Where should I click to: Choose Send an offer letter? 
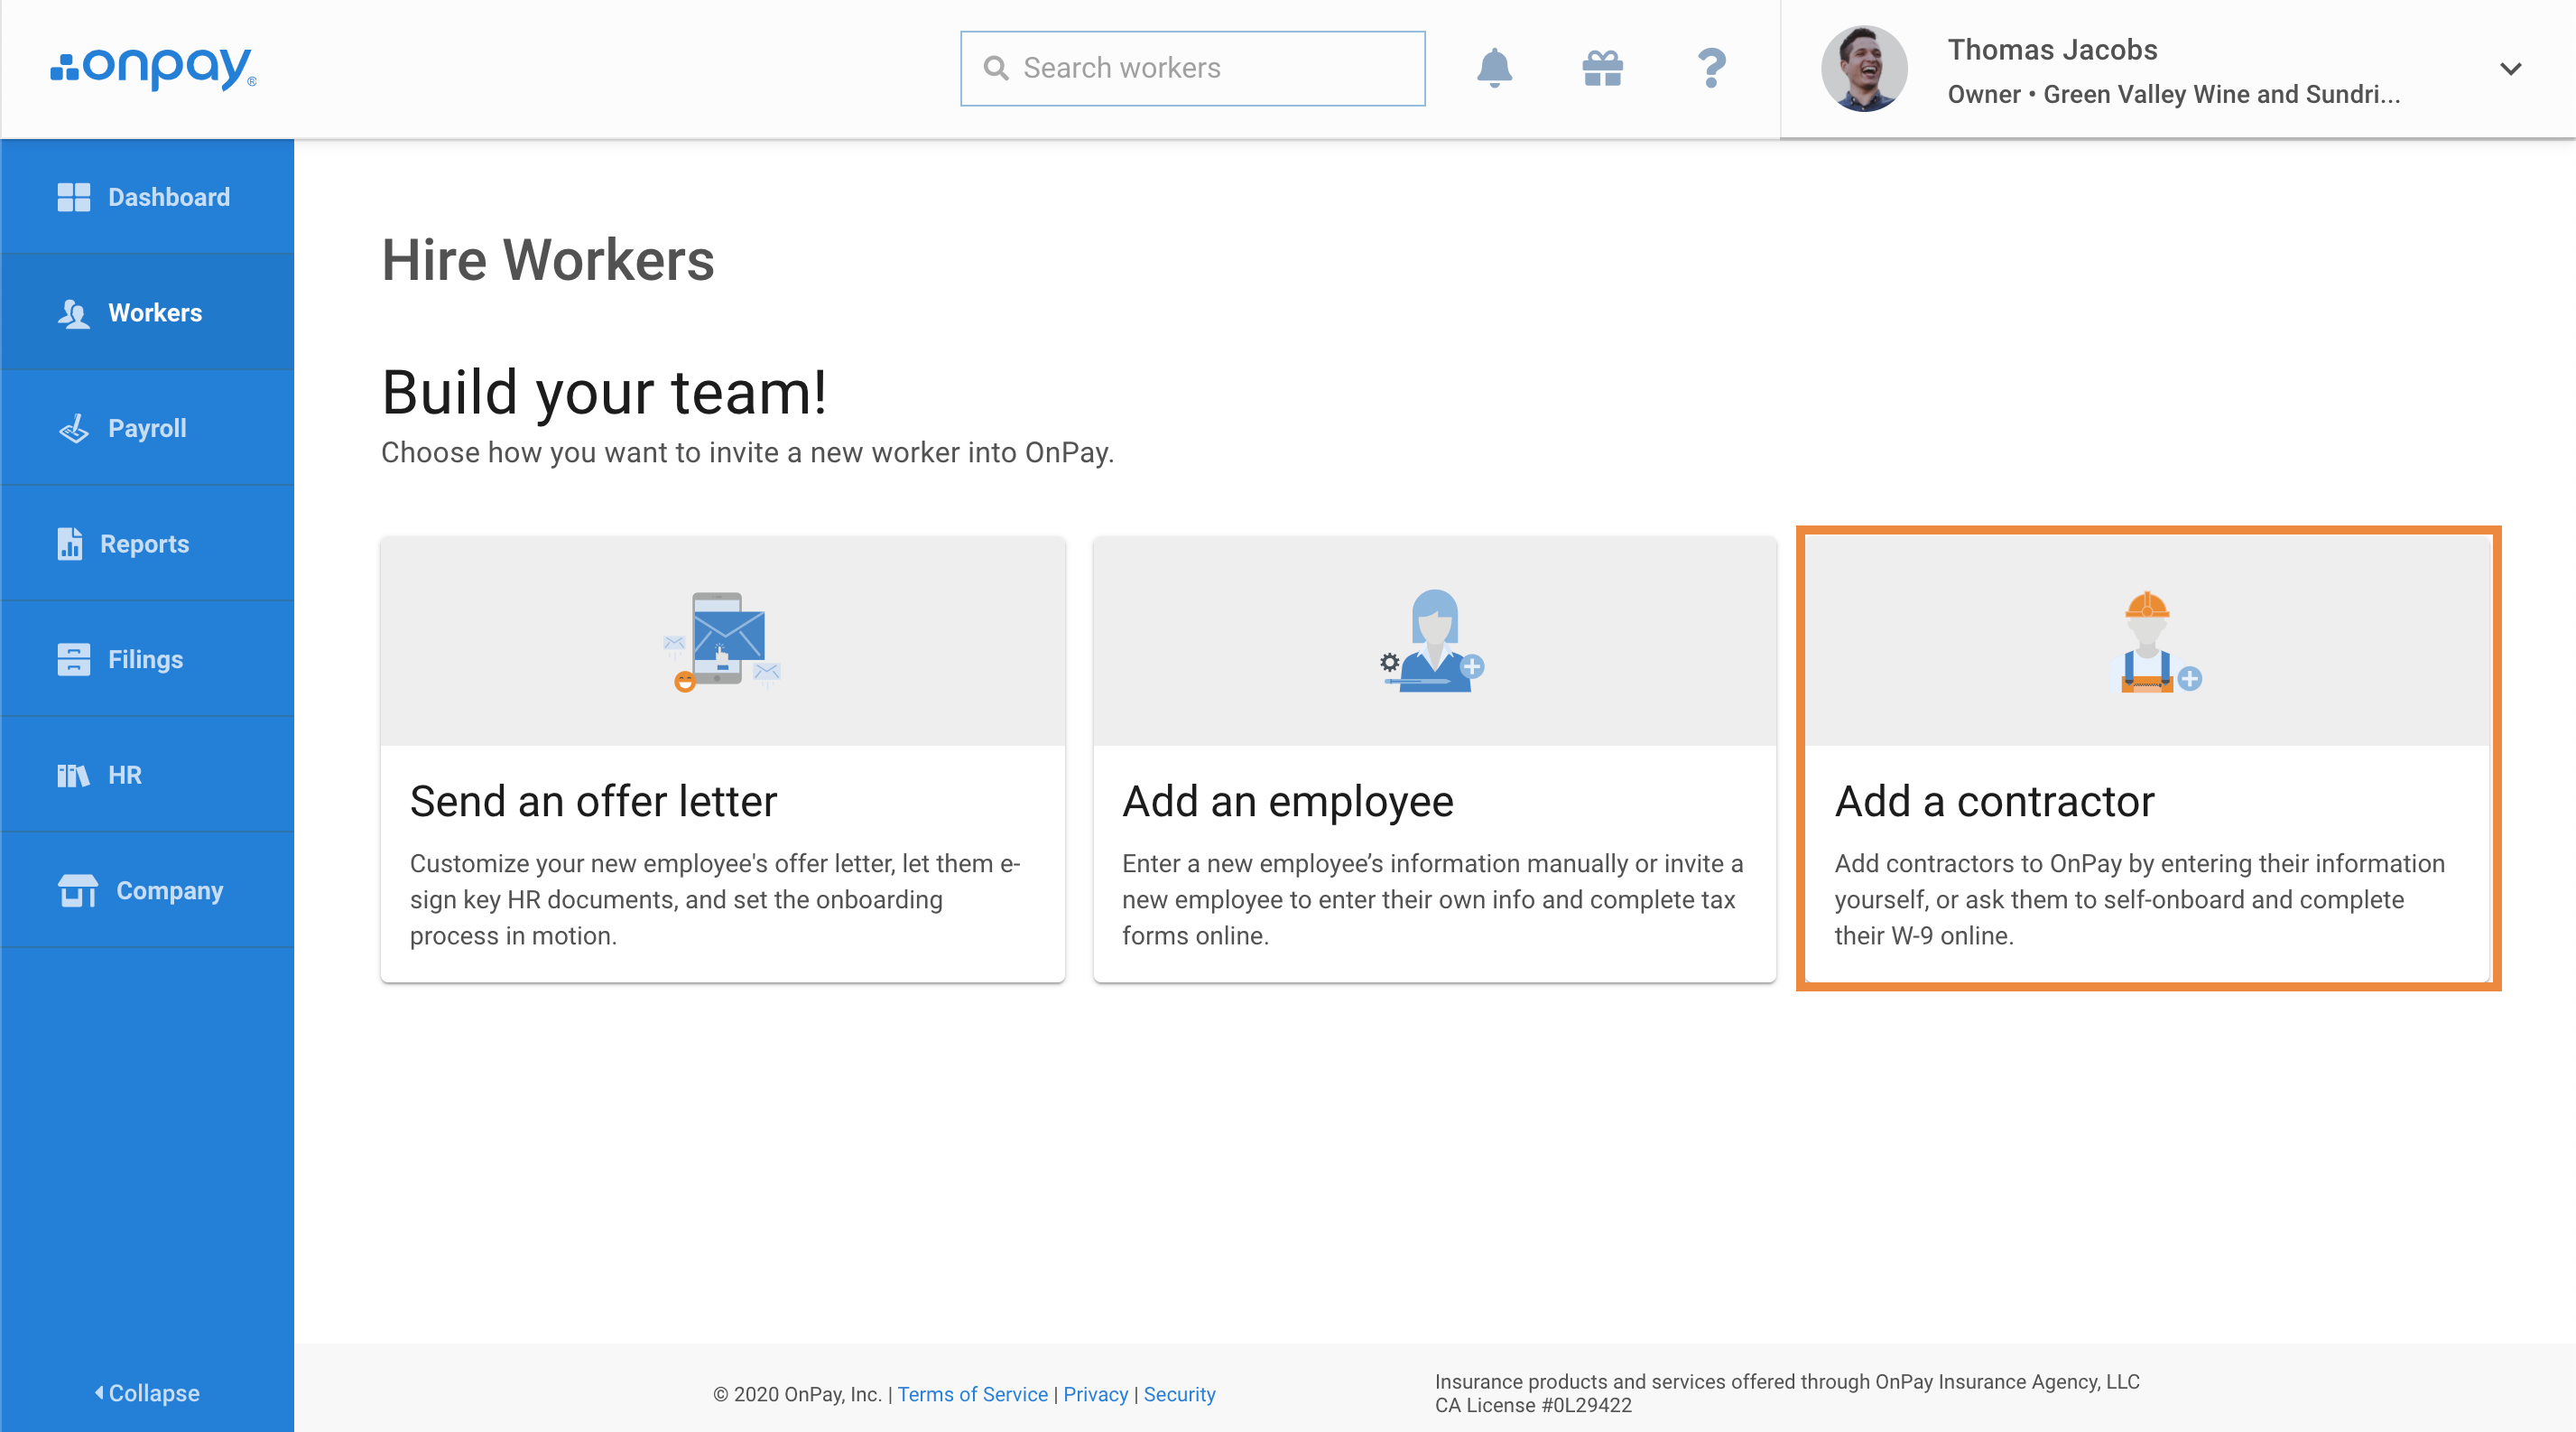[722, 760]
